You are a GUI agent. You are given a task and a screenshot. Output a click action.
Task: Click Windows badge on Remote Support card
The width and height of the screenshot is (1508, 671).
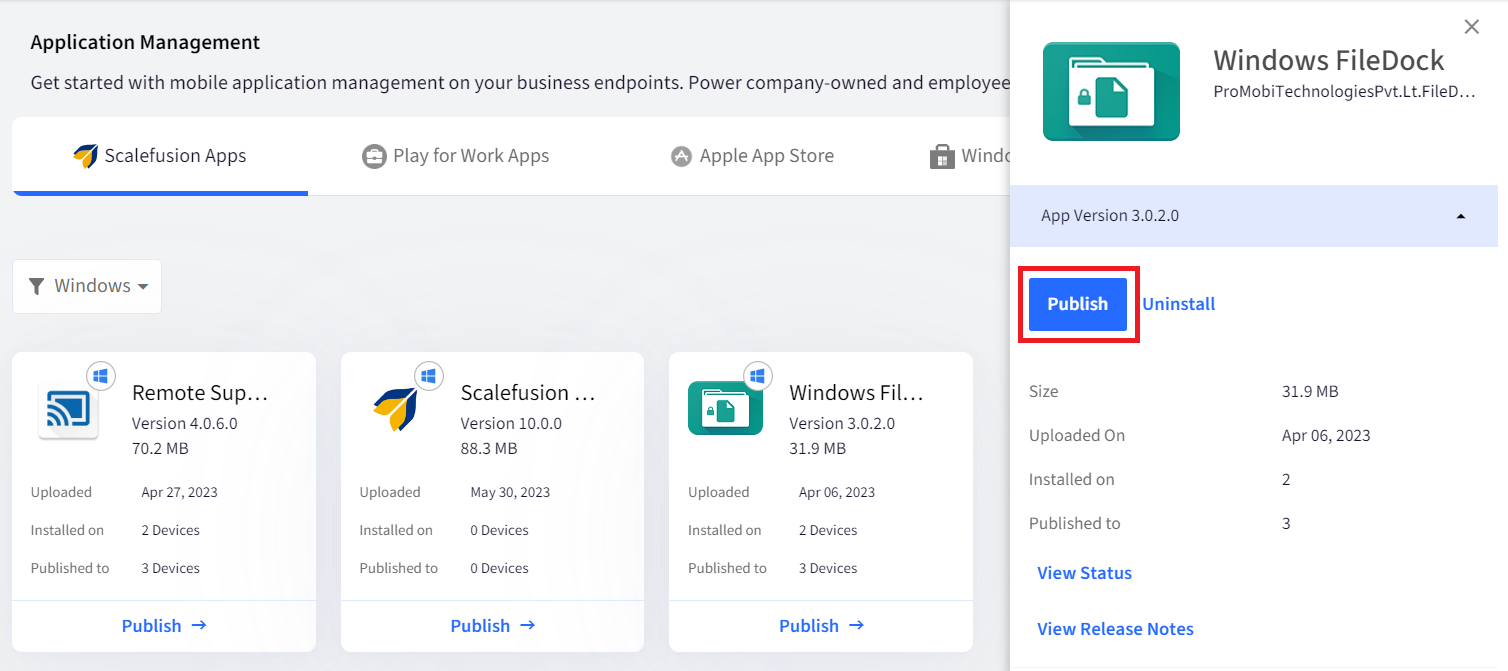100,376
